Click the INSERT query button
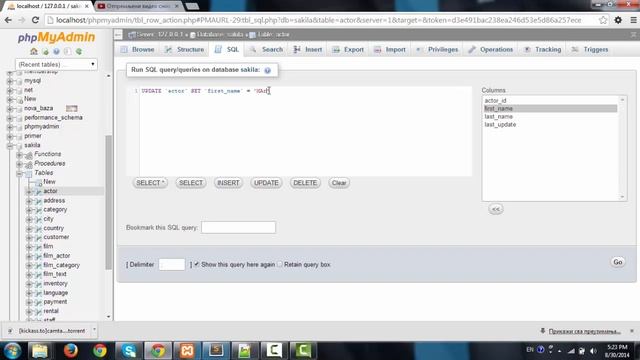The image size is (640, 360). [228, 183]
